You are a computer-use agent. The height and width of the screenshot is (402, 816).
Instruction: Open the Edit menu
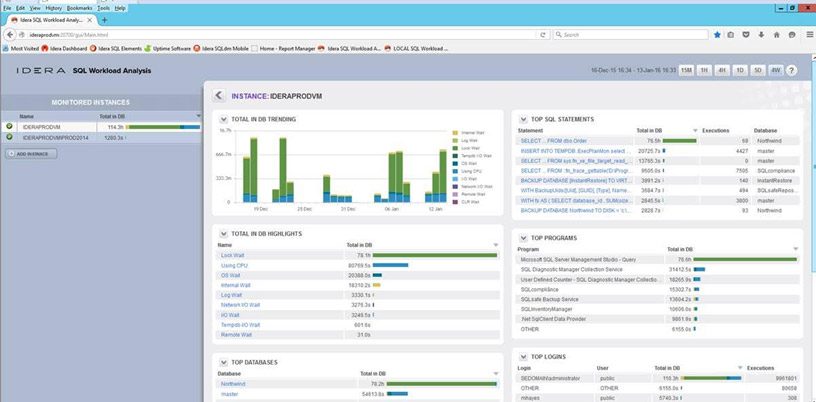click(20, 8)
